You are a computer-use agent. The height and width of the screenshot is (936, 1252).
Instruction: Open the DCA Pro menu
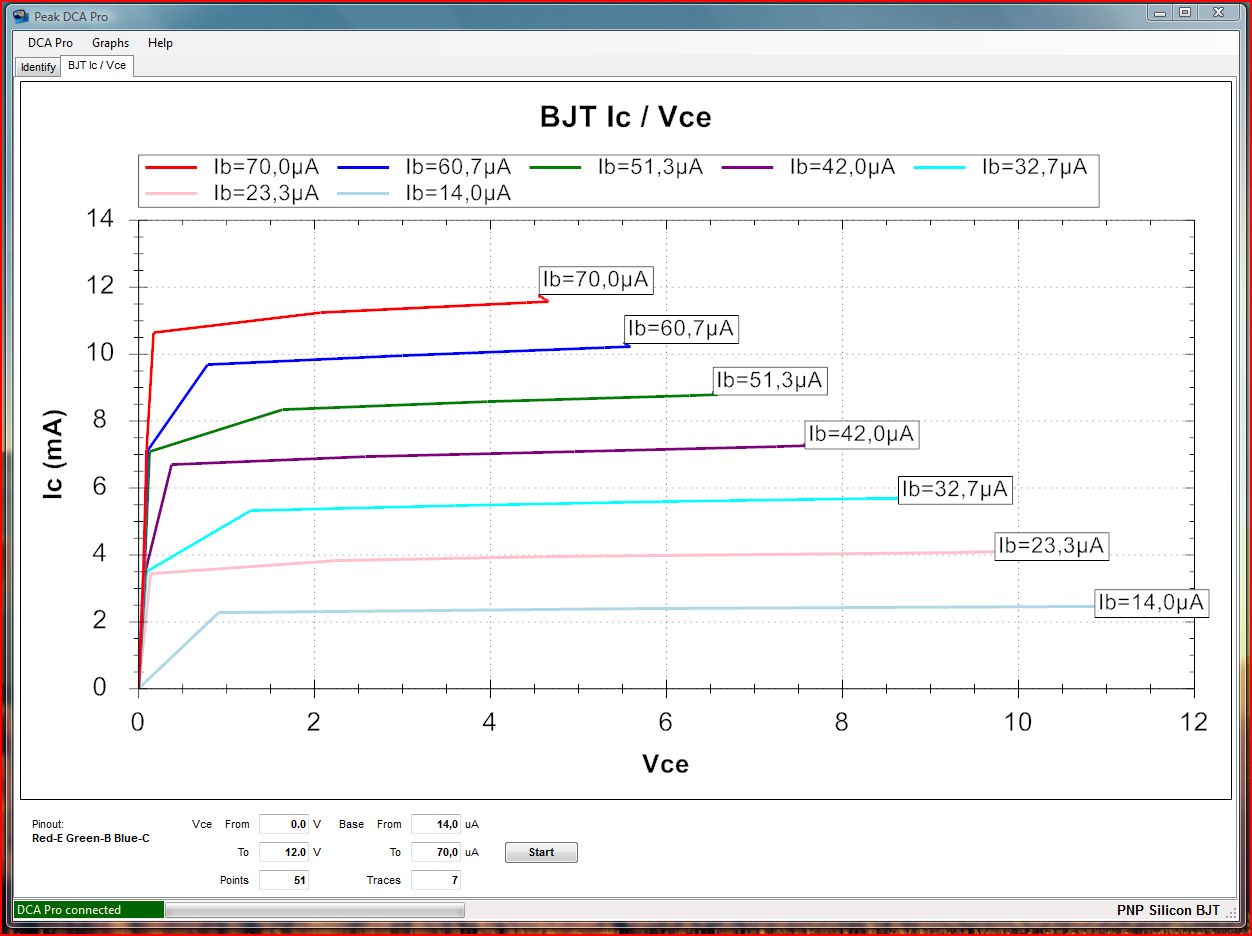[50, 43]
